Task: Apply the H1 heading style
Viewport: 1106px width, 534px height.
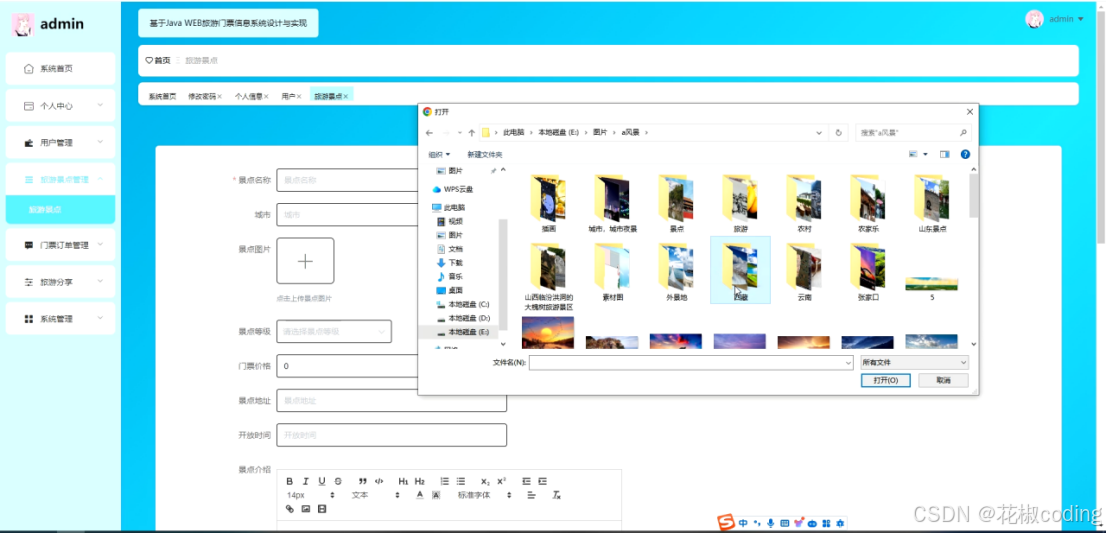Action: coord(403,481)
